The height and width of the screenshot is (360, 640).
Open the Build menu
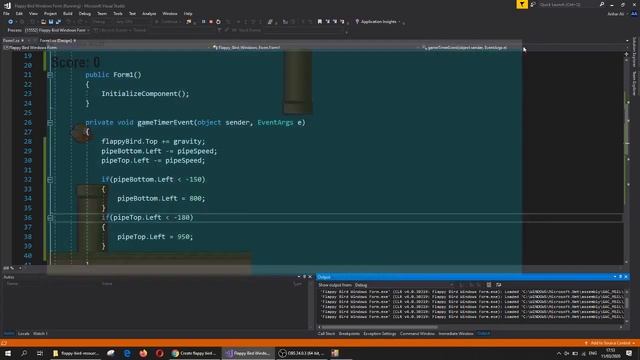click(67, 13)
